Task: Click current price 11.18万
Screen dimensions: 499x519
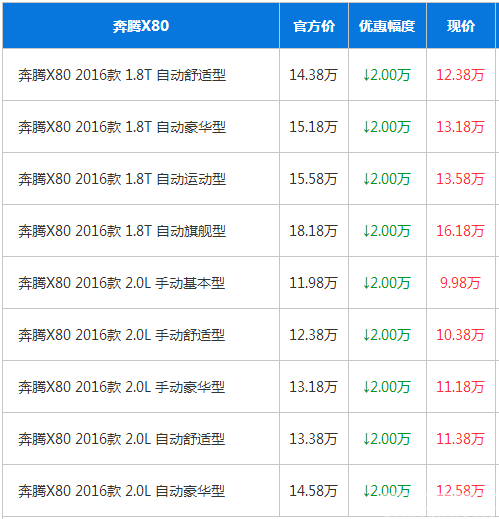Action: pos(460,387)
